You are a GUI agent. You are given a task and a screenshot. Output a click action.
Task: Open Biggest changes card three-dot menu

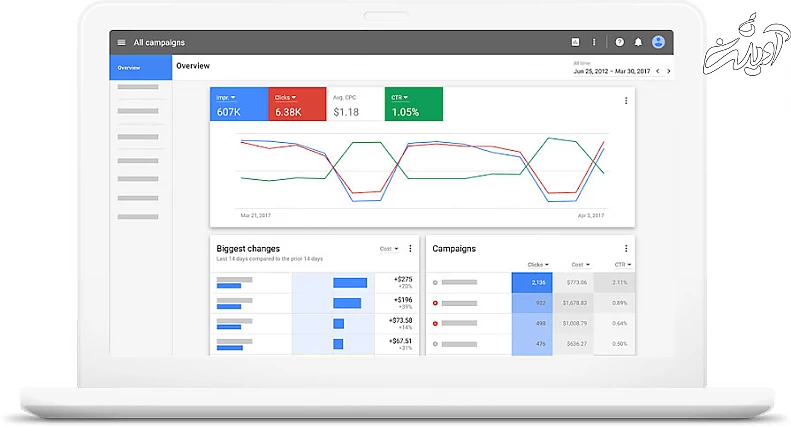click(x=410, y=248)
